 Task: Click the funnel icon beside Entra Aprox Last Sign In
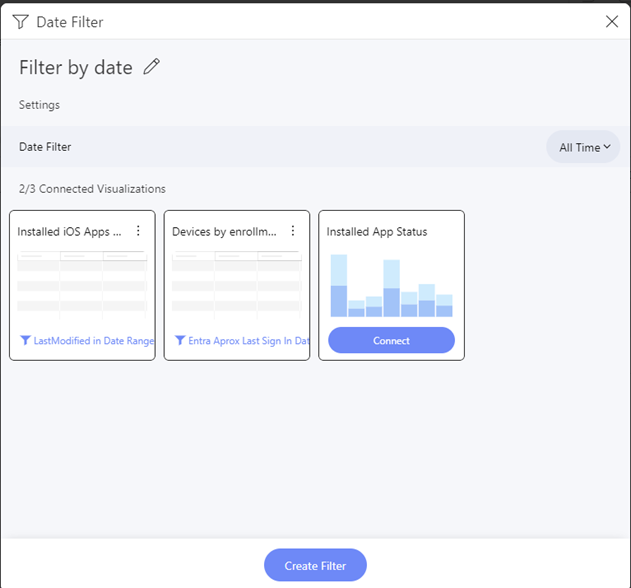point(180,340)
